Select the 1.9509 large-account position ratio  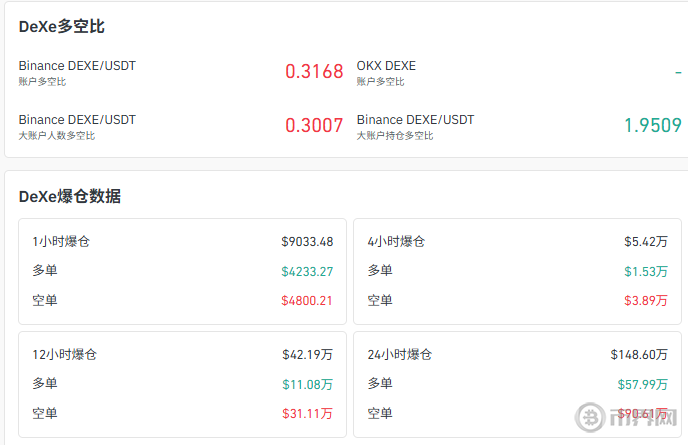653,126
